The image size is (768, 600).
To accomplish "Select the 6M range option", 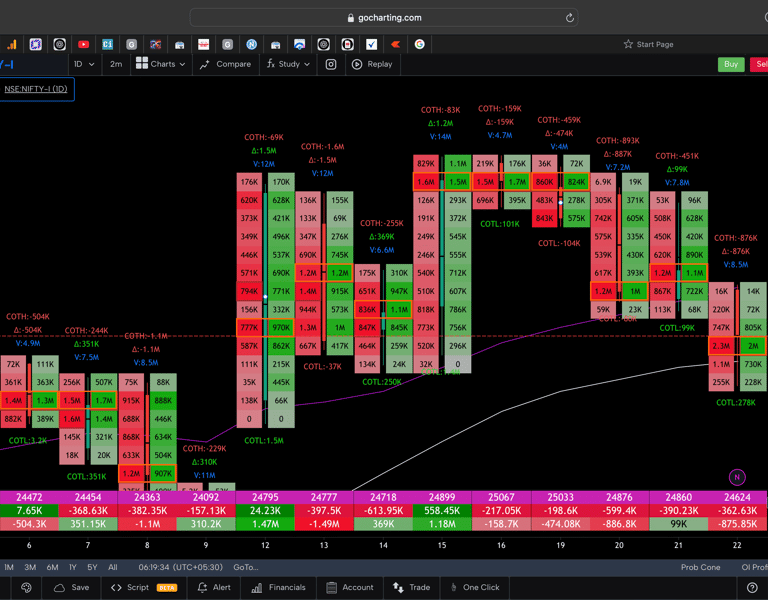I will (x=52, y=567).
